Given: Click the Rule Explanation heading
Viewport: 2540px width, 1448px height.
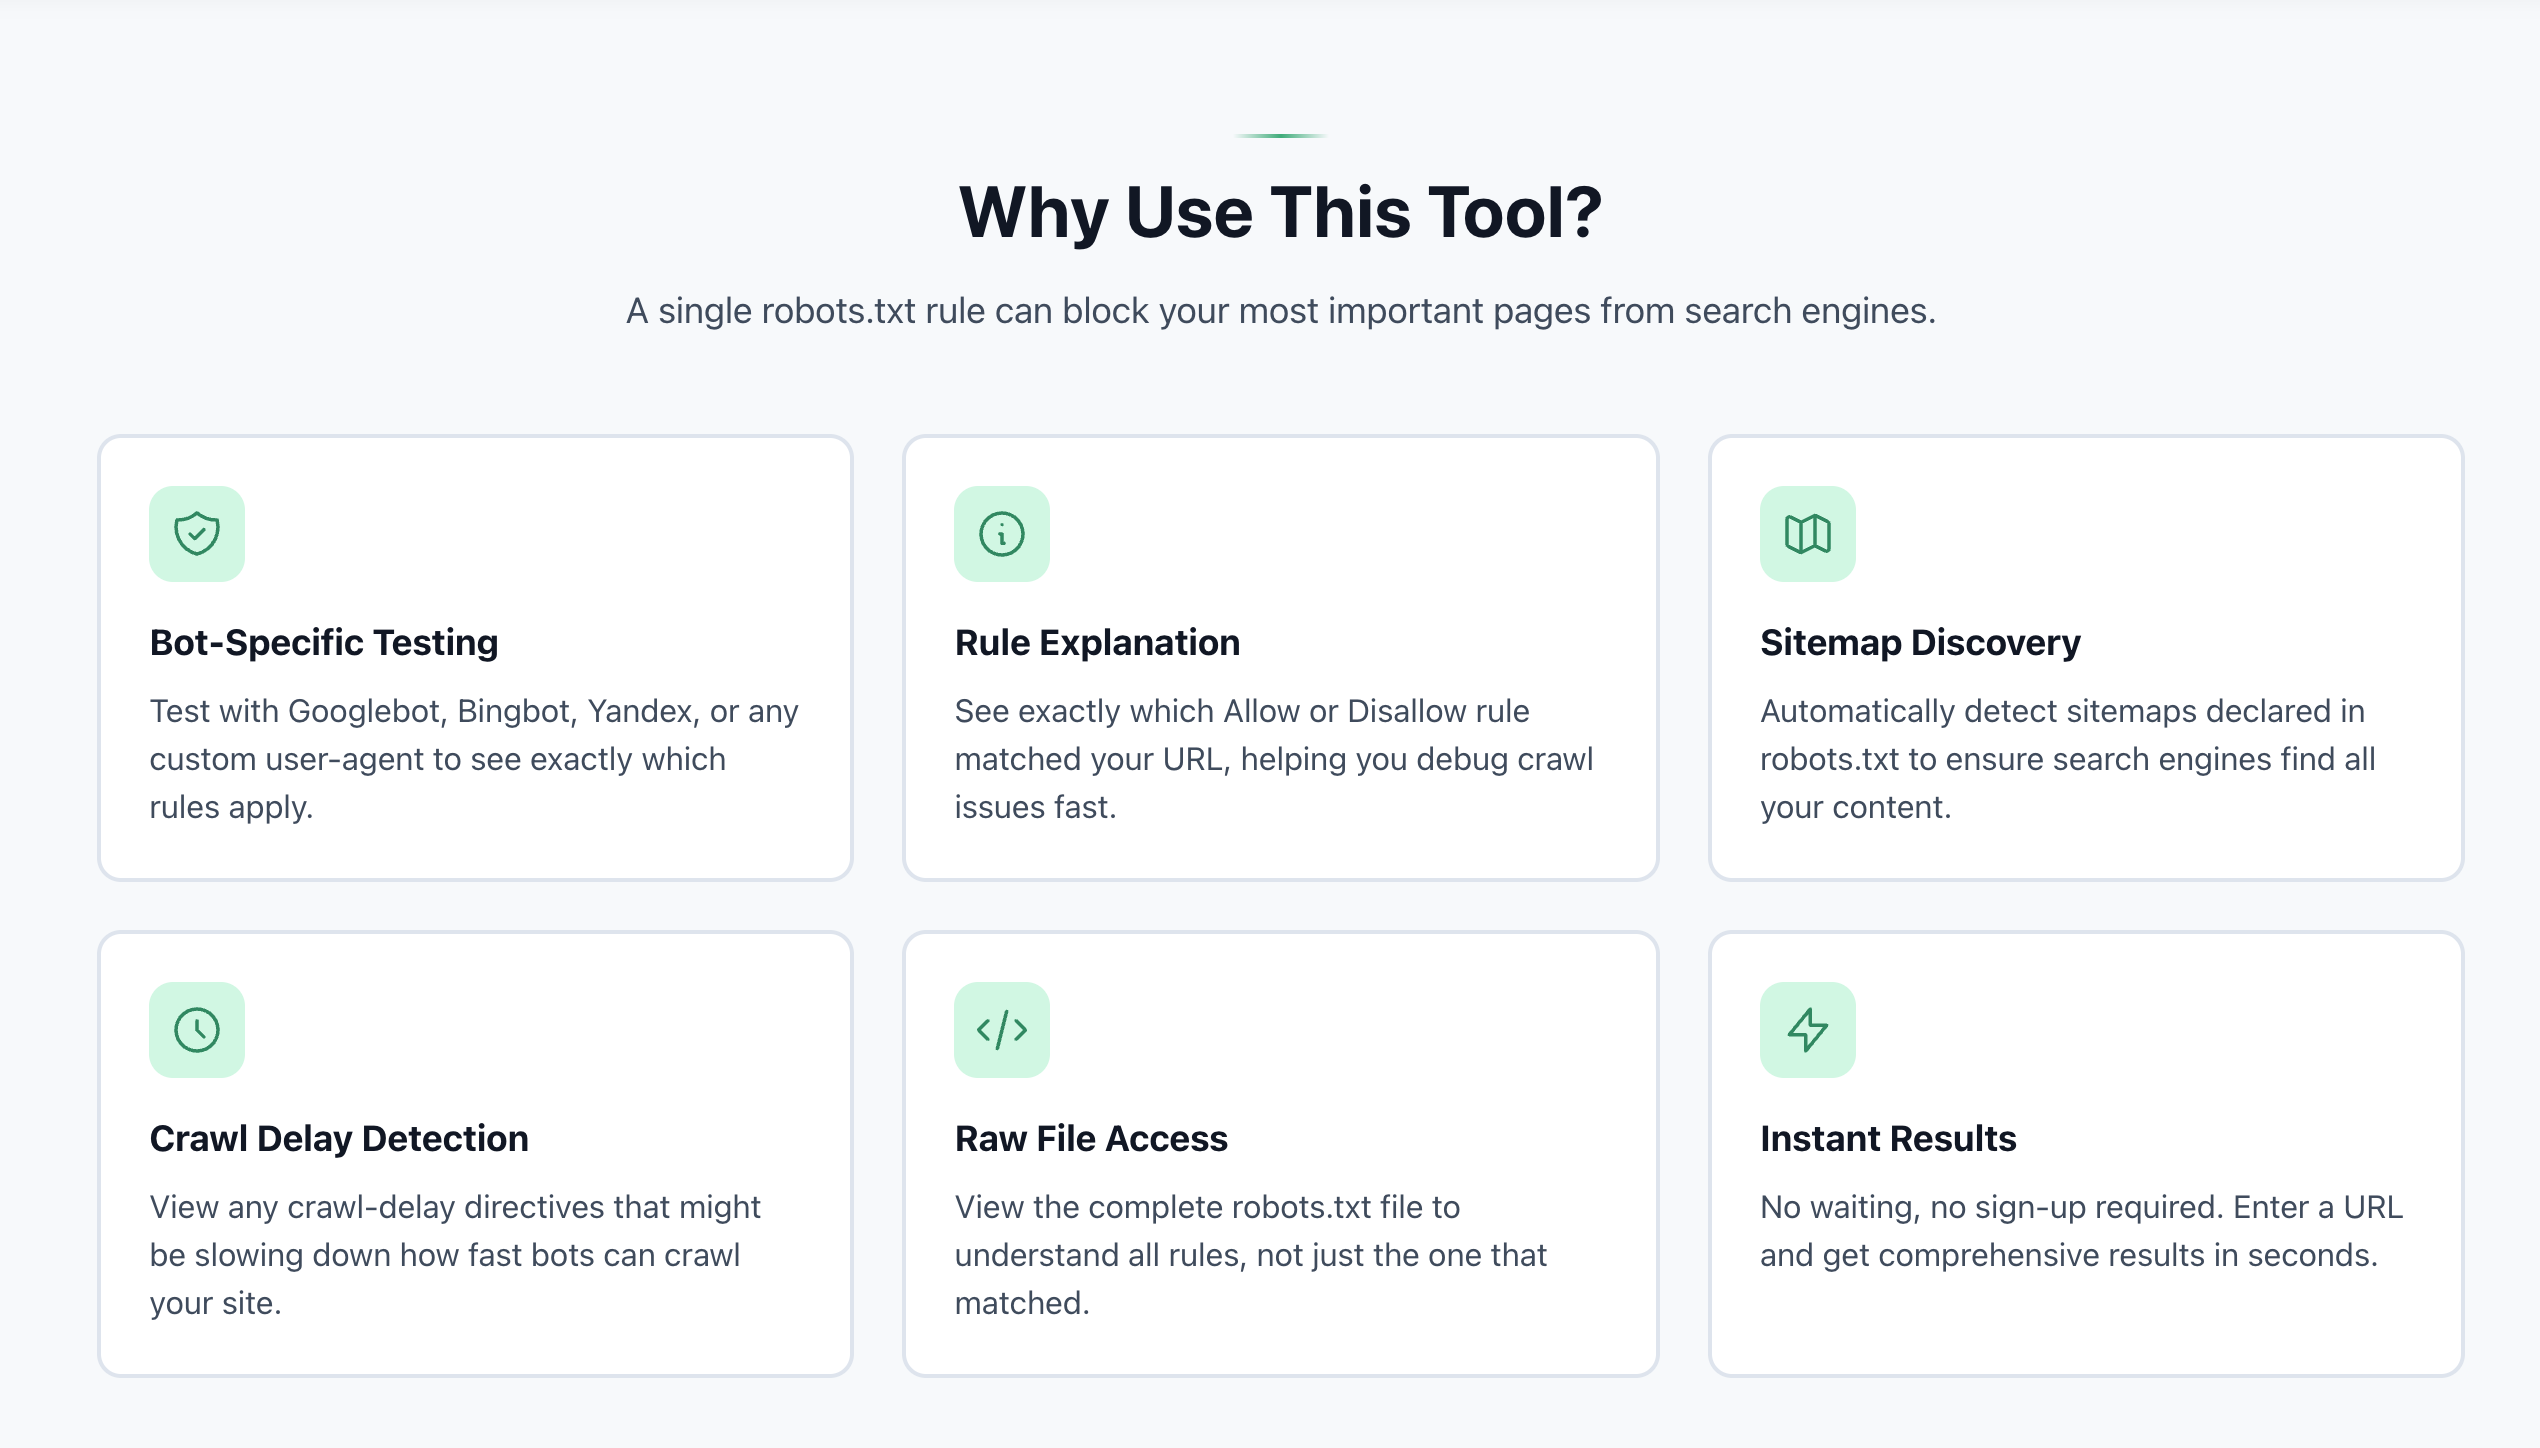Looking at the screenshot, I should (1097, 642).
